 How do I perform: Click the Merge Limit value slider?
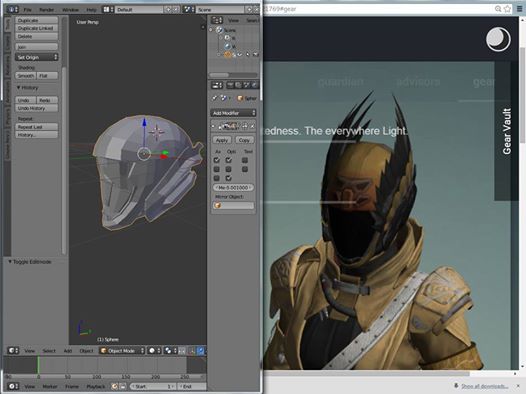point(233,187)
